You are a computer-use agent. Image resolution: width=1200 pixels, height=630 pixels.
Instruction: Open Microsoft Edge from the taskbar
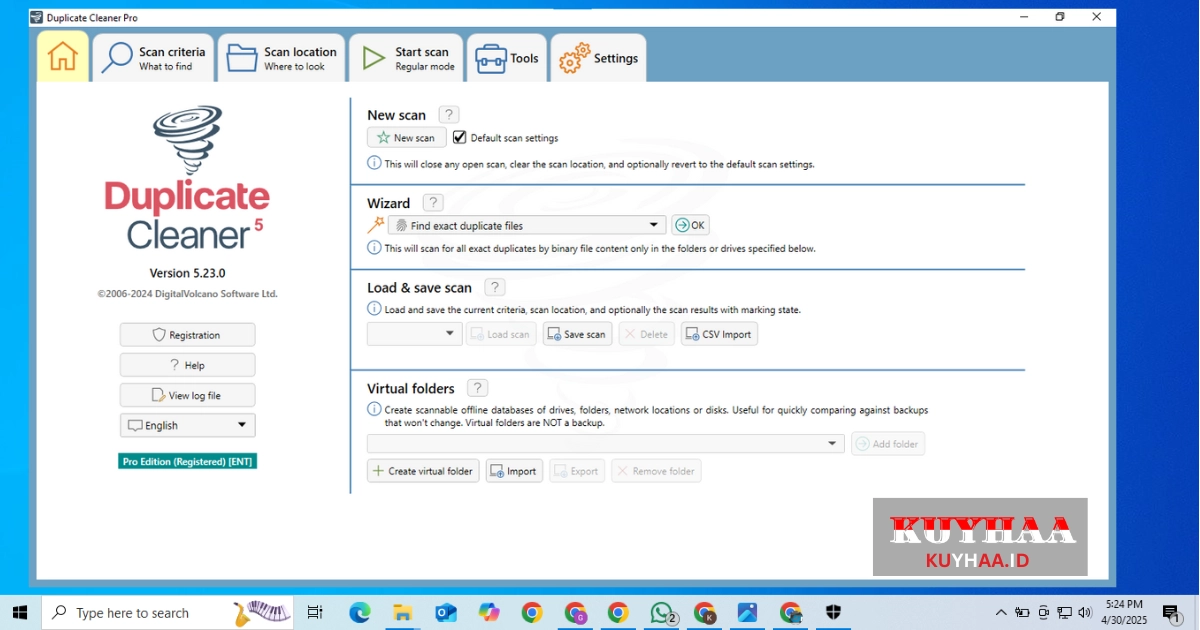pyautogui.click(x=360, y=613)
